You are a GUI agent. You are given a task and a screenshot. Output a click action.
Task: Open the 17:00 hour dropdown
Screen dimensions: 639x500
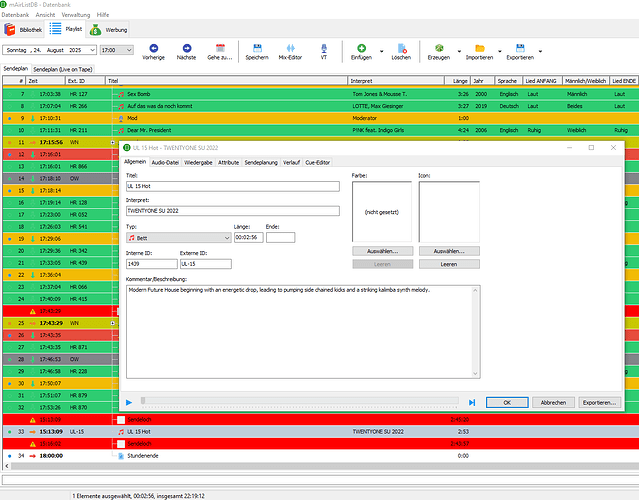coord(129,50)
